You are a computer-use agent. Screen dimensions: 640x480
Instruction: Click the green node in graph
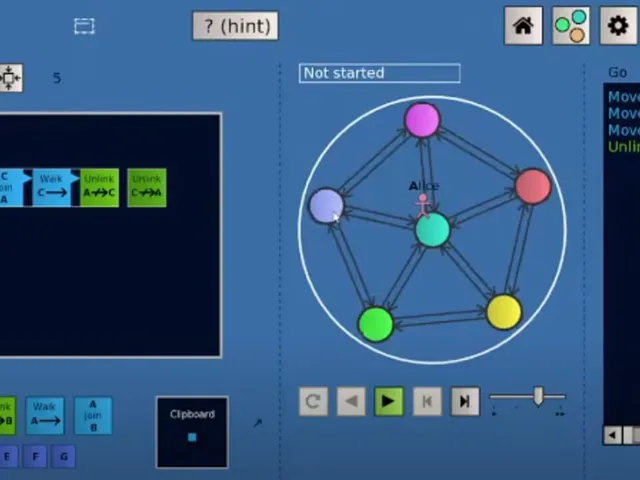(x=376, y=324)
